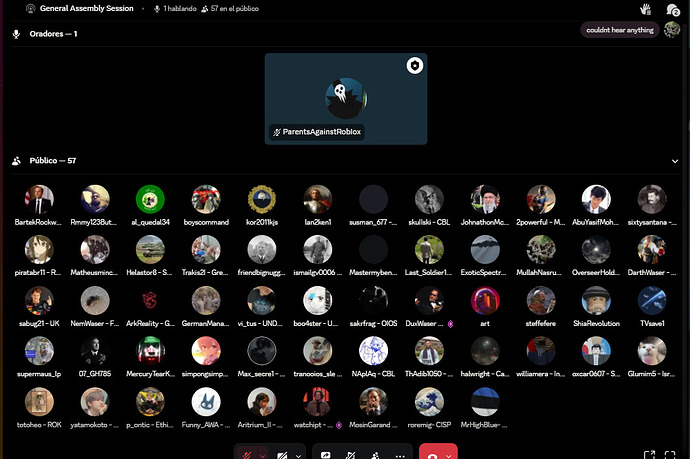Click the chat sender avatar beside 'couldnt hear anything'
This screenshot has width=690, height=459.
pos(672,30)
